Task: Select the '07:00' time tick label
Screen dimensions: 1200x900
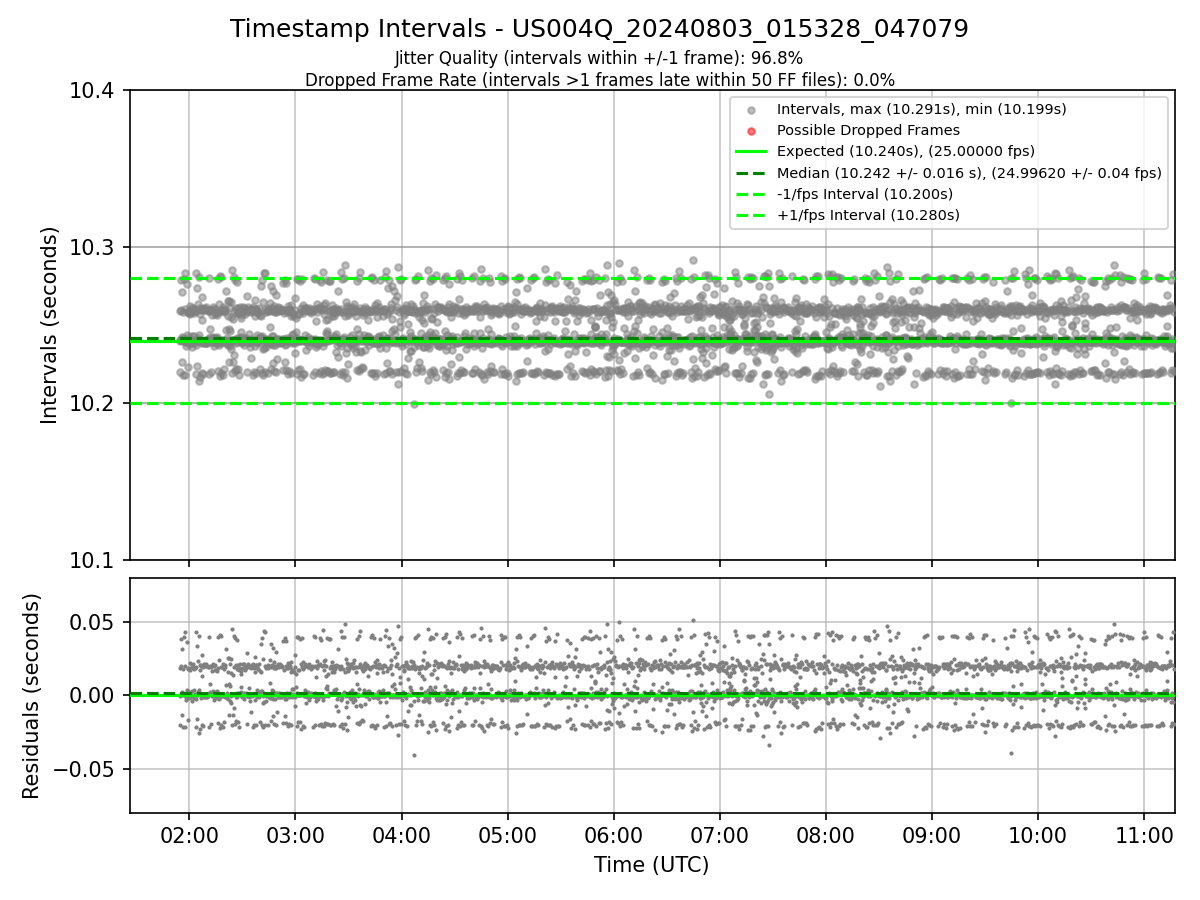Action: (x=719, y=835)
